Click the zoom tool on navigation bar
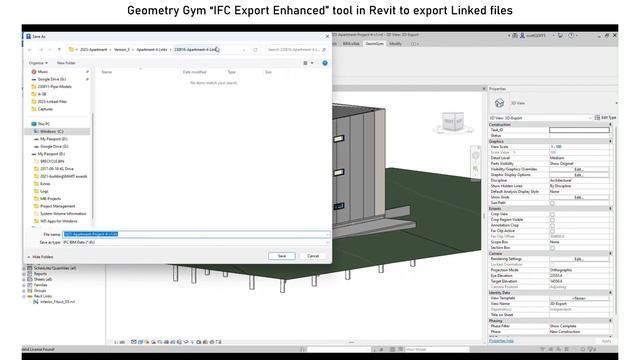640x360 pixels. tap(476, 168)
